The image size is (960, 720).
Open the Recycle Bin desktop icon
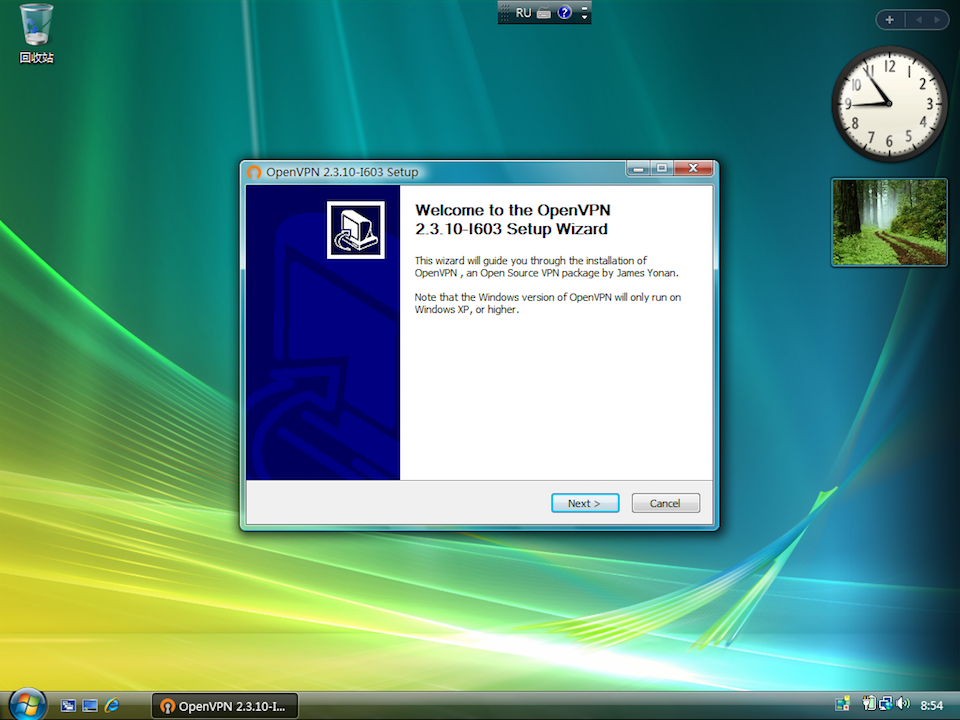[x=36, y=34]
